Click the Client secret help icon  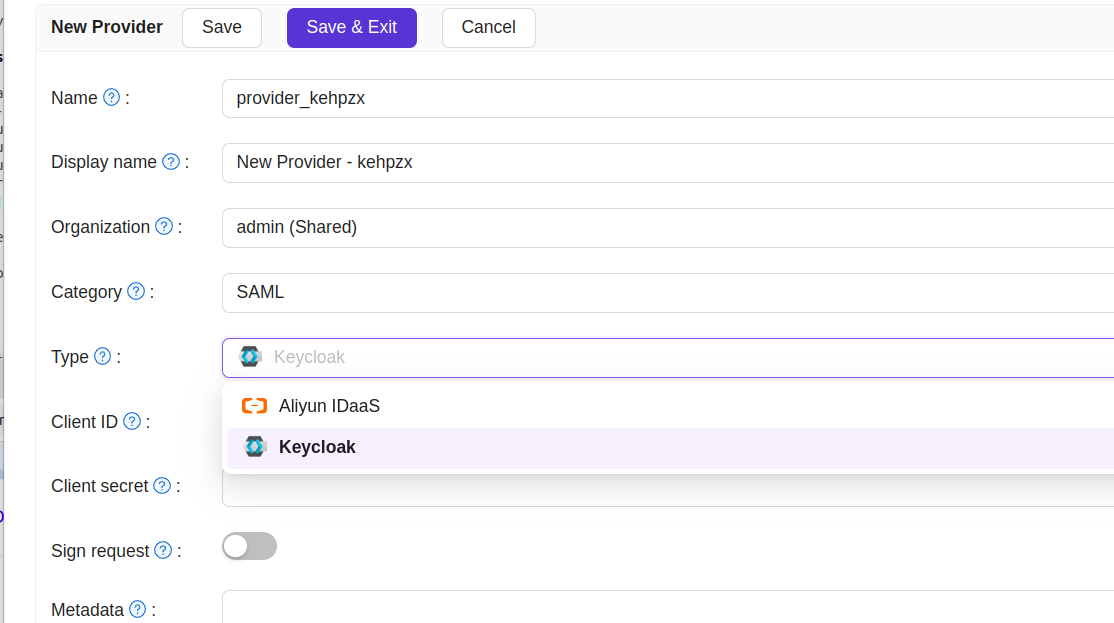pos(162,485)
